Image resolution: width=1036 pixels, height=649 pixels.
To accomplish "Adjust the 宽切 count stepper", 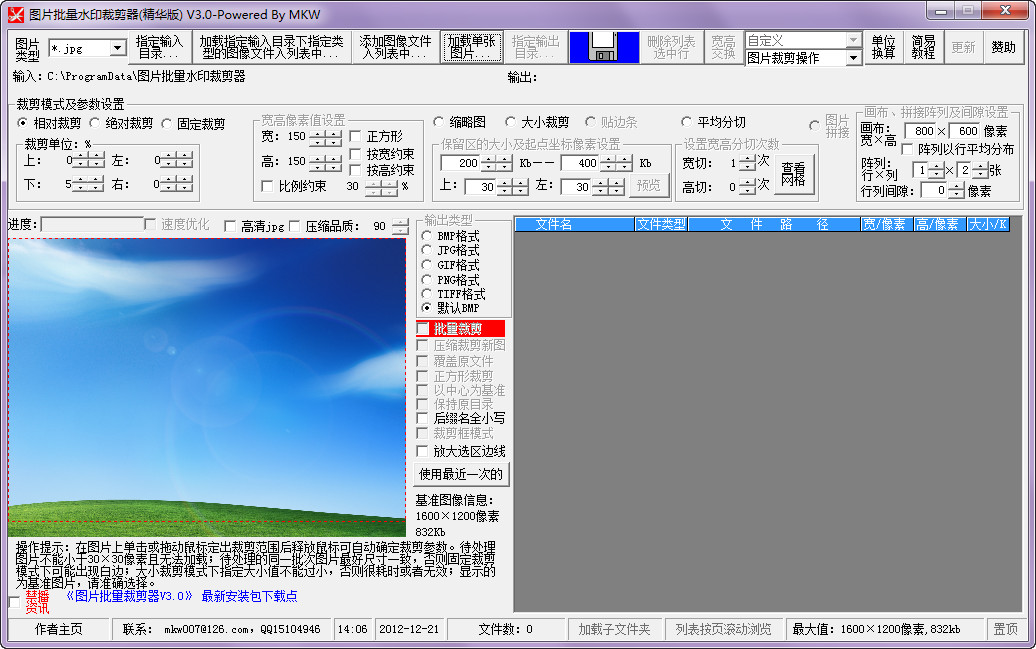I will [747, 163].
